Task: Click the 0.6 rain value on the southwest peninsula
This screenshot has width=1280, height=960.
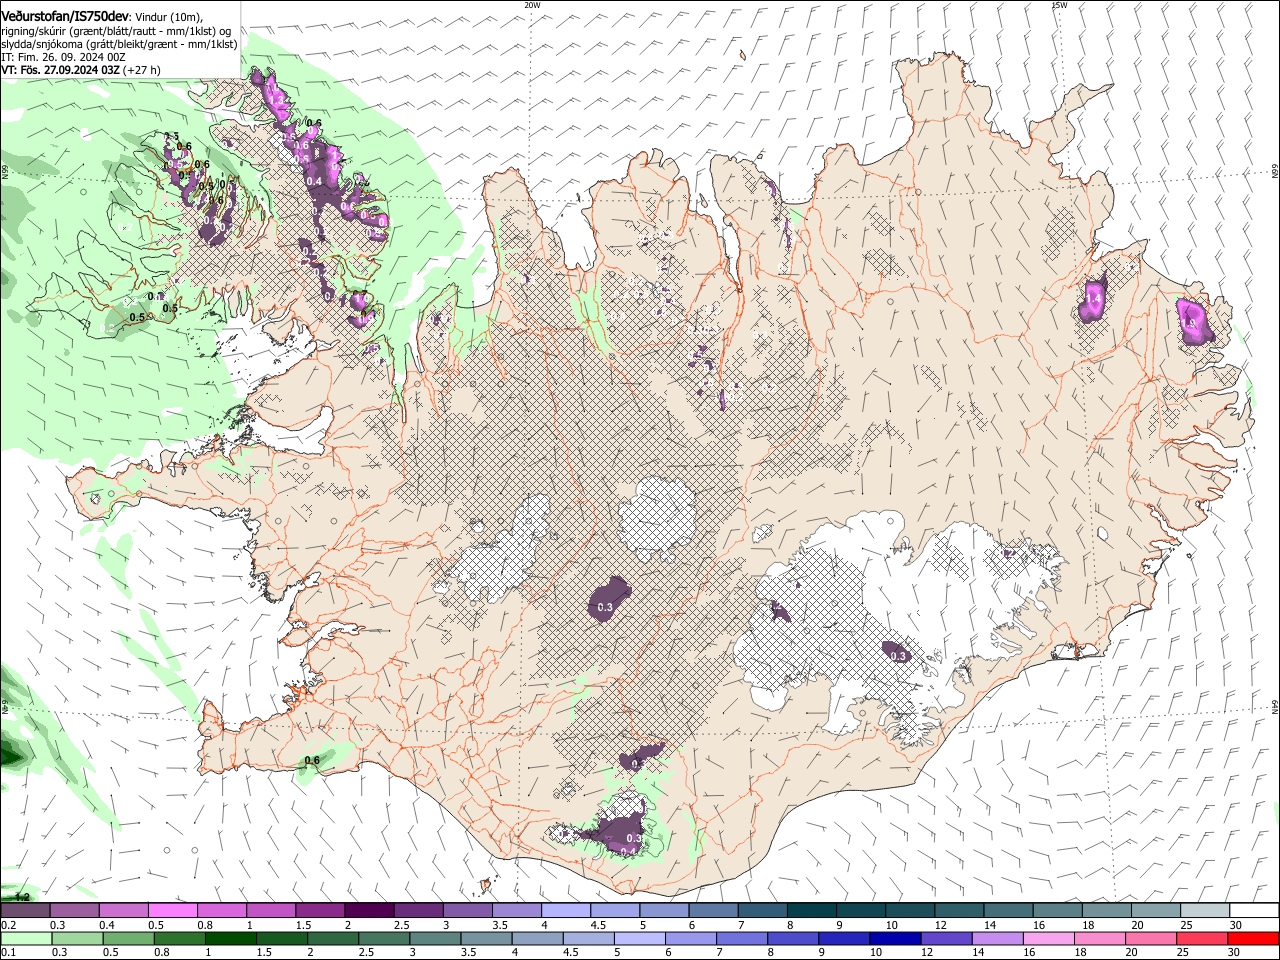Action: tap(312, 760)
